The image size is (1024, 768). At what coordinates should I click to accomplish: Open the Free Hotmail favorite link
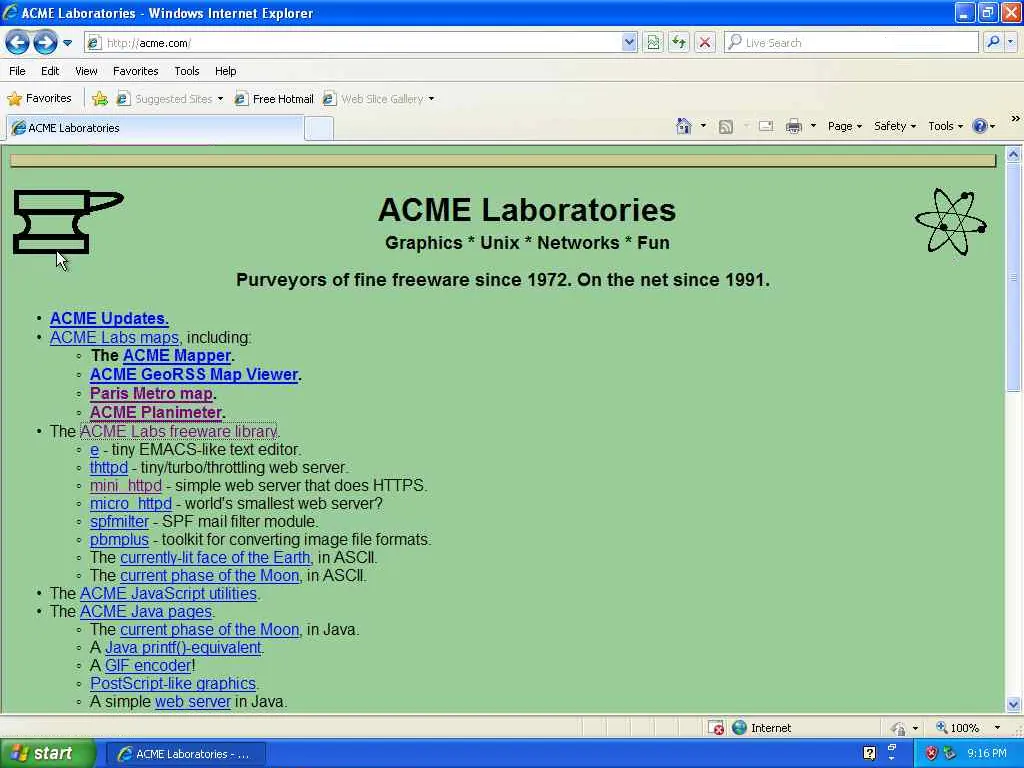pos(274,99)
